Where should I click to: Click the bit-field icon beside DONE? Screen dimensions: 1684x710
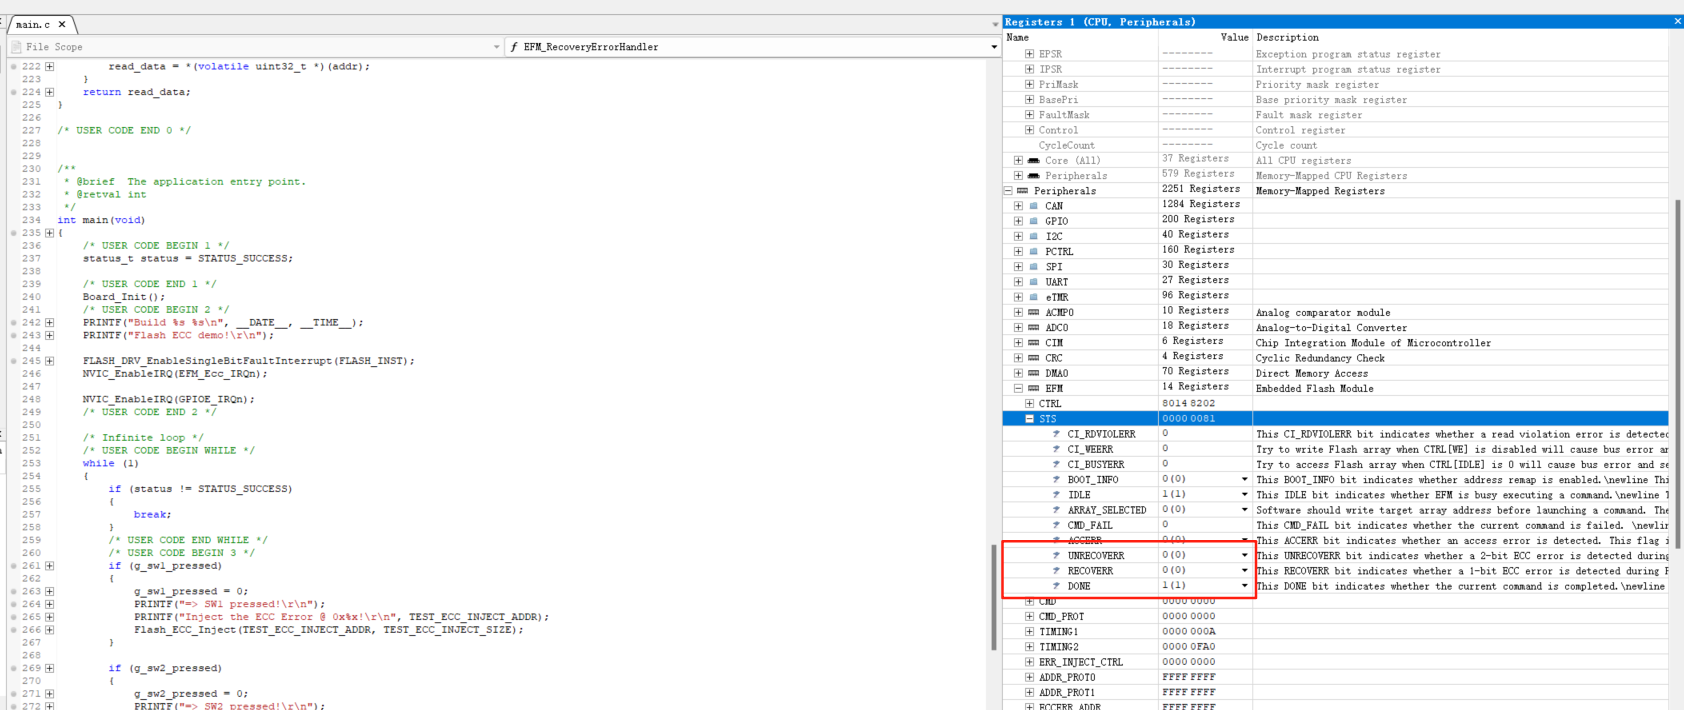[1056, 586]
